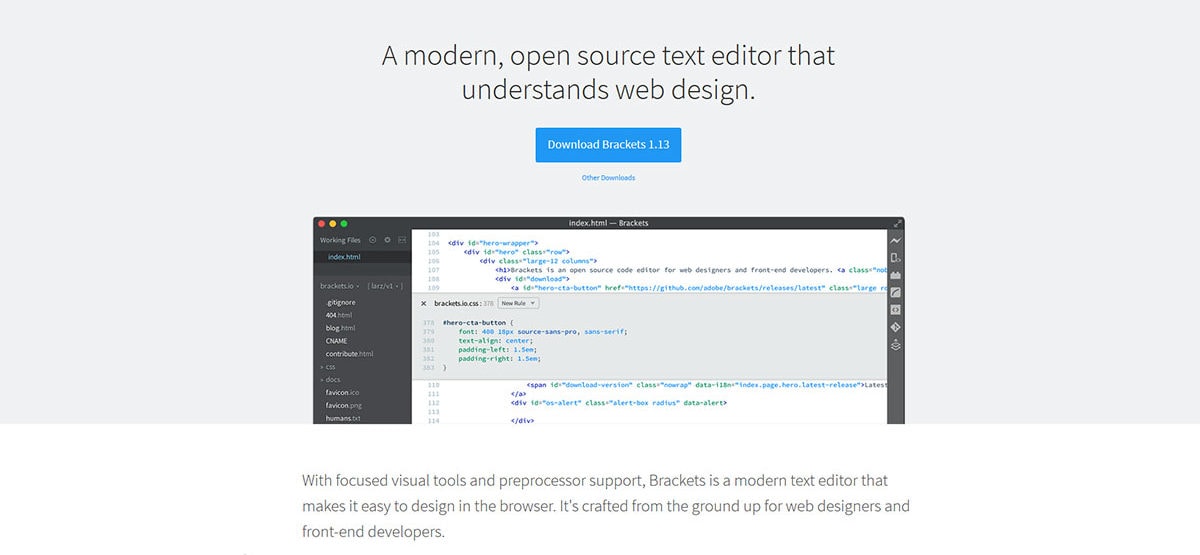
Task: Open the brackets.io project dropdown
Action: tap(340, 286)
